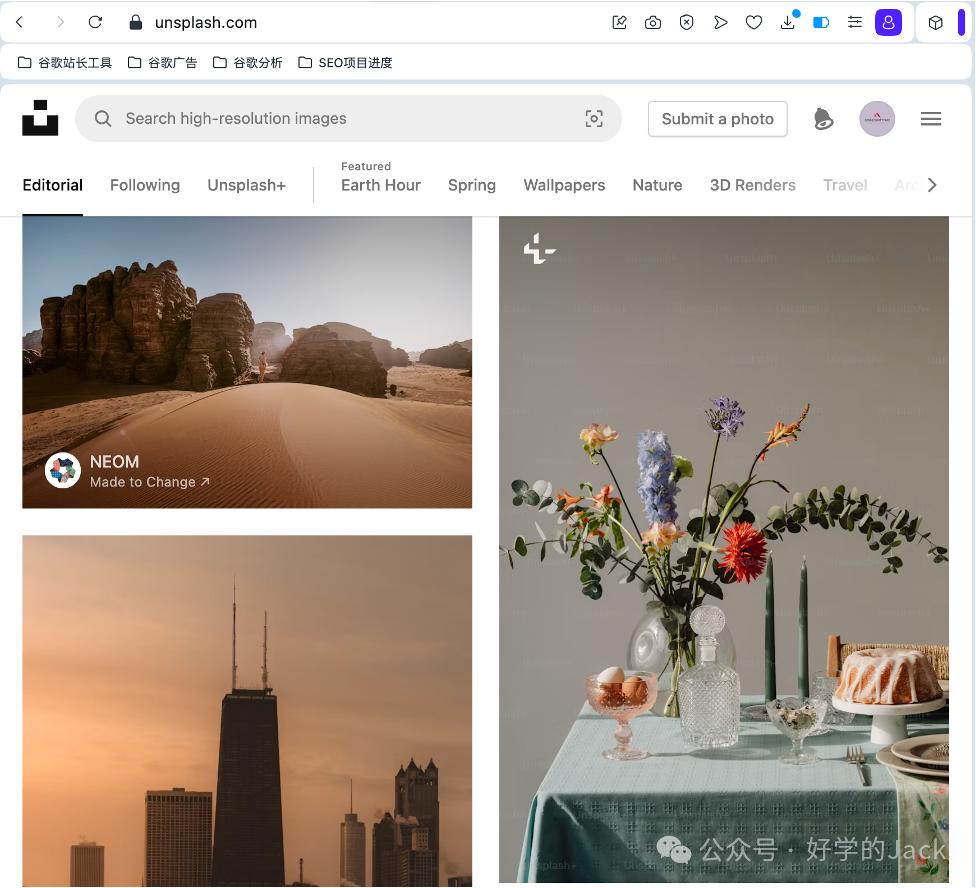Viewport: 976px width, 888px height.
Task: Select the Wallpapers topic tab
Action: coord(564,185)
